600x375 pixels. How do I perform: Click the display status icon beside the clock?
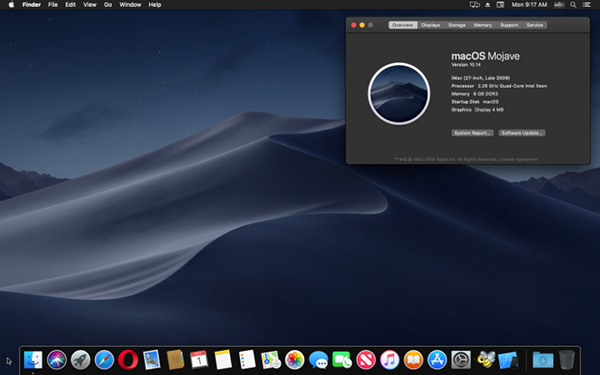[500, 5]
